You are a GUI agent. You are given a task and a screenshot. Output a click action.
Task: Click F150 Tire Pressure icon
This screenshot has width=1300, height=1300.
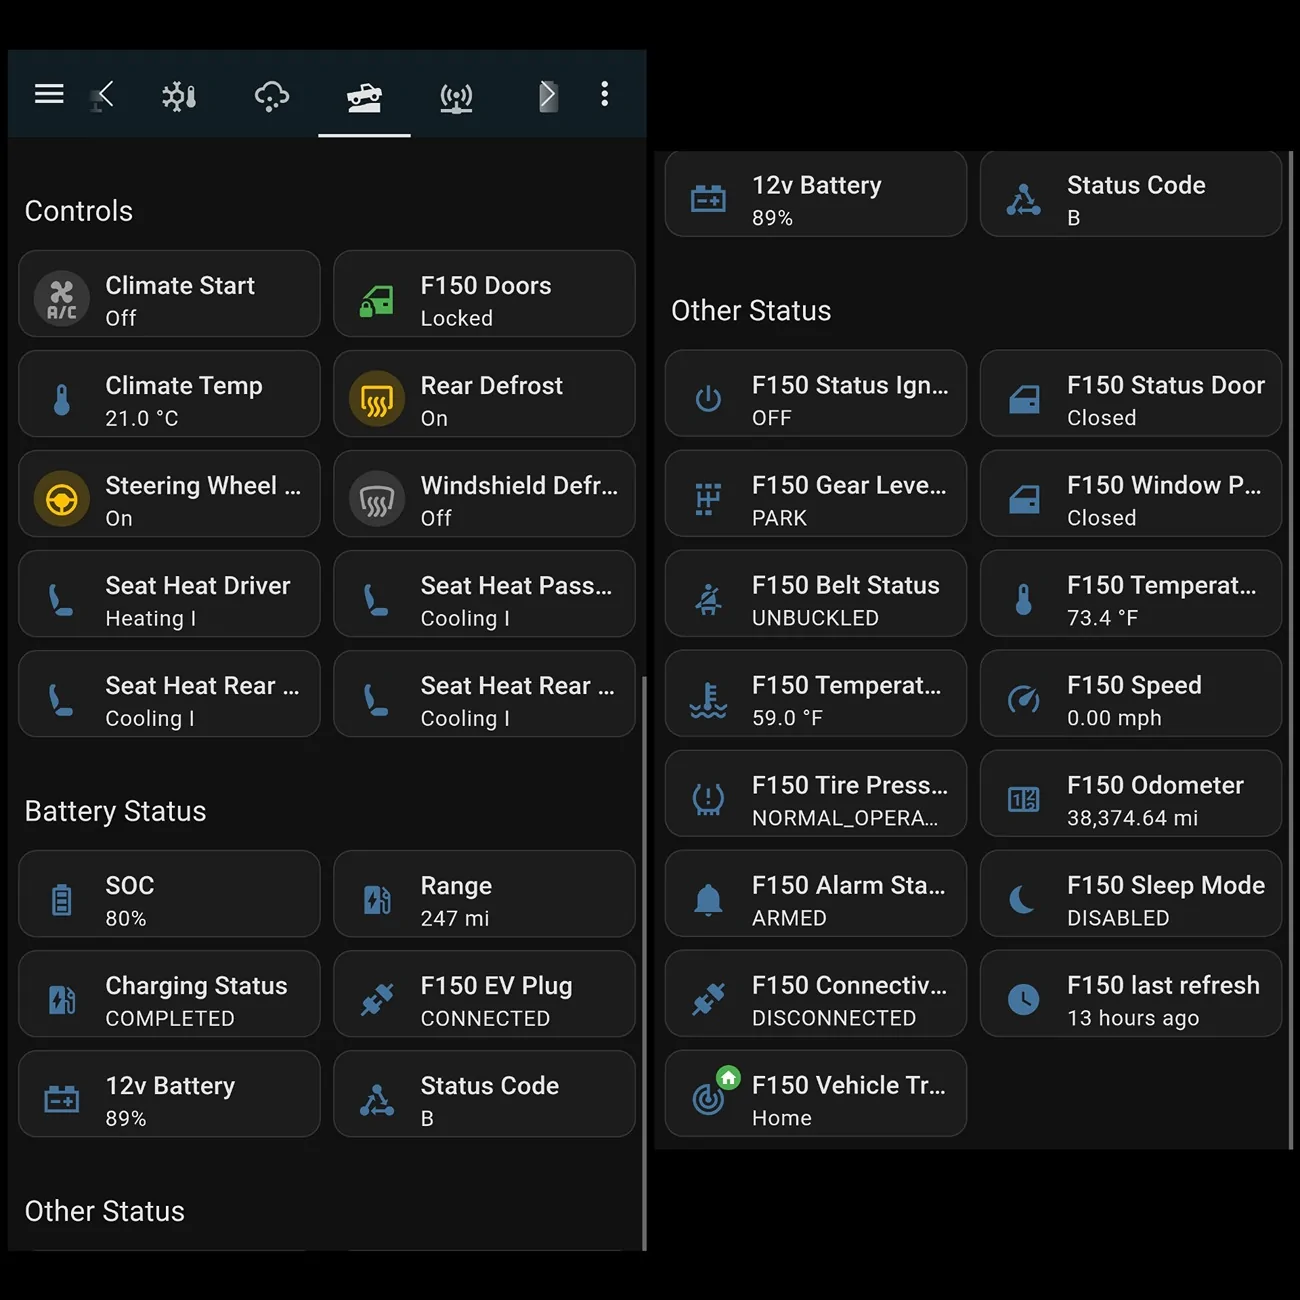pos(708,799)
